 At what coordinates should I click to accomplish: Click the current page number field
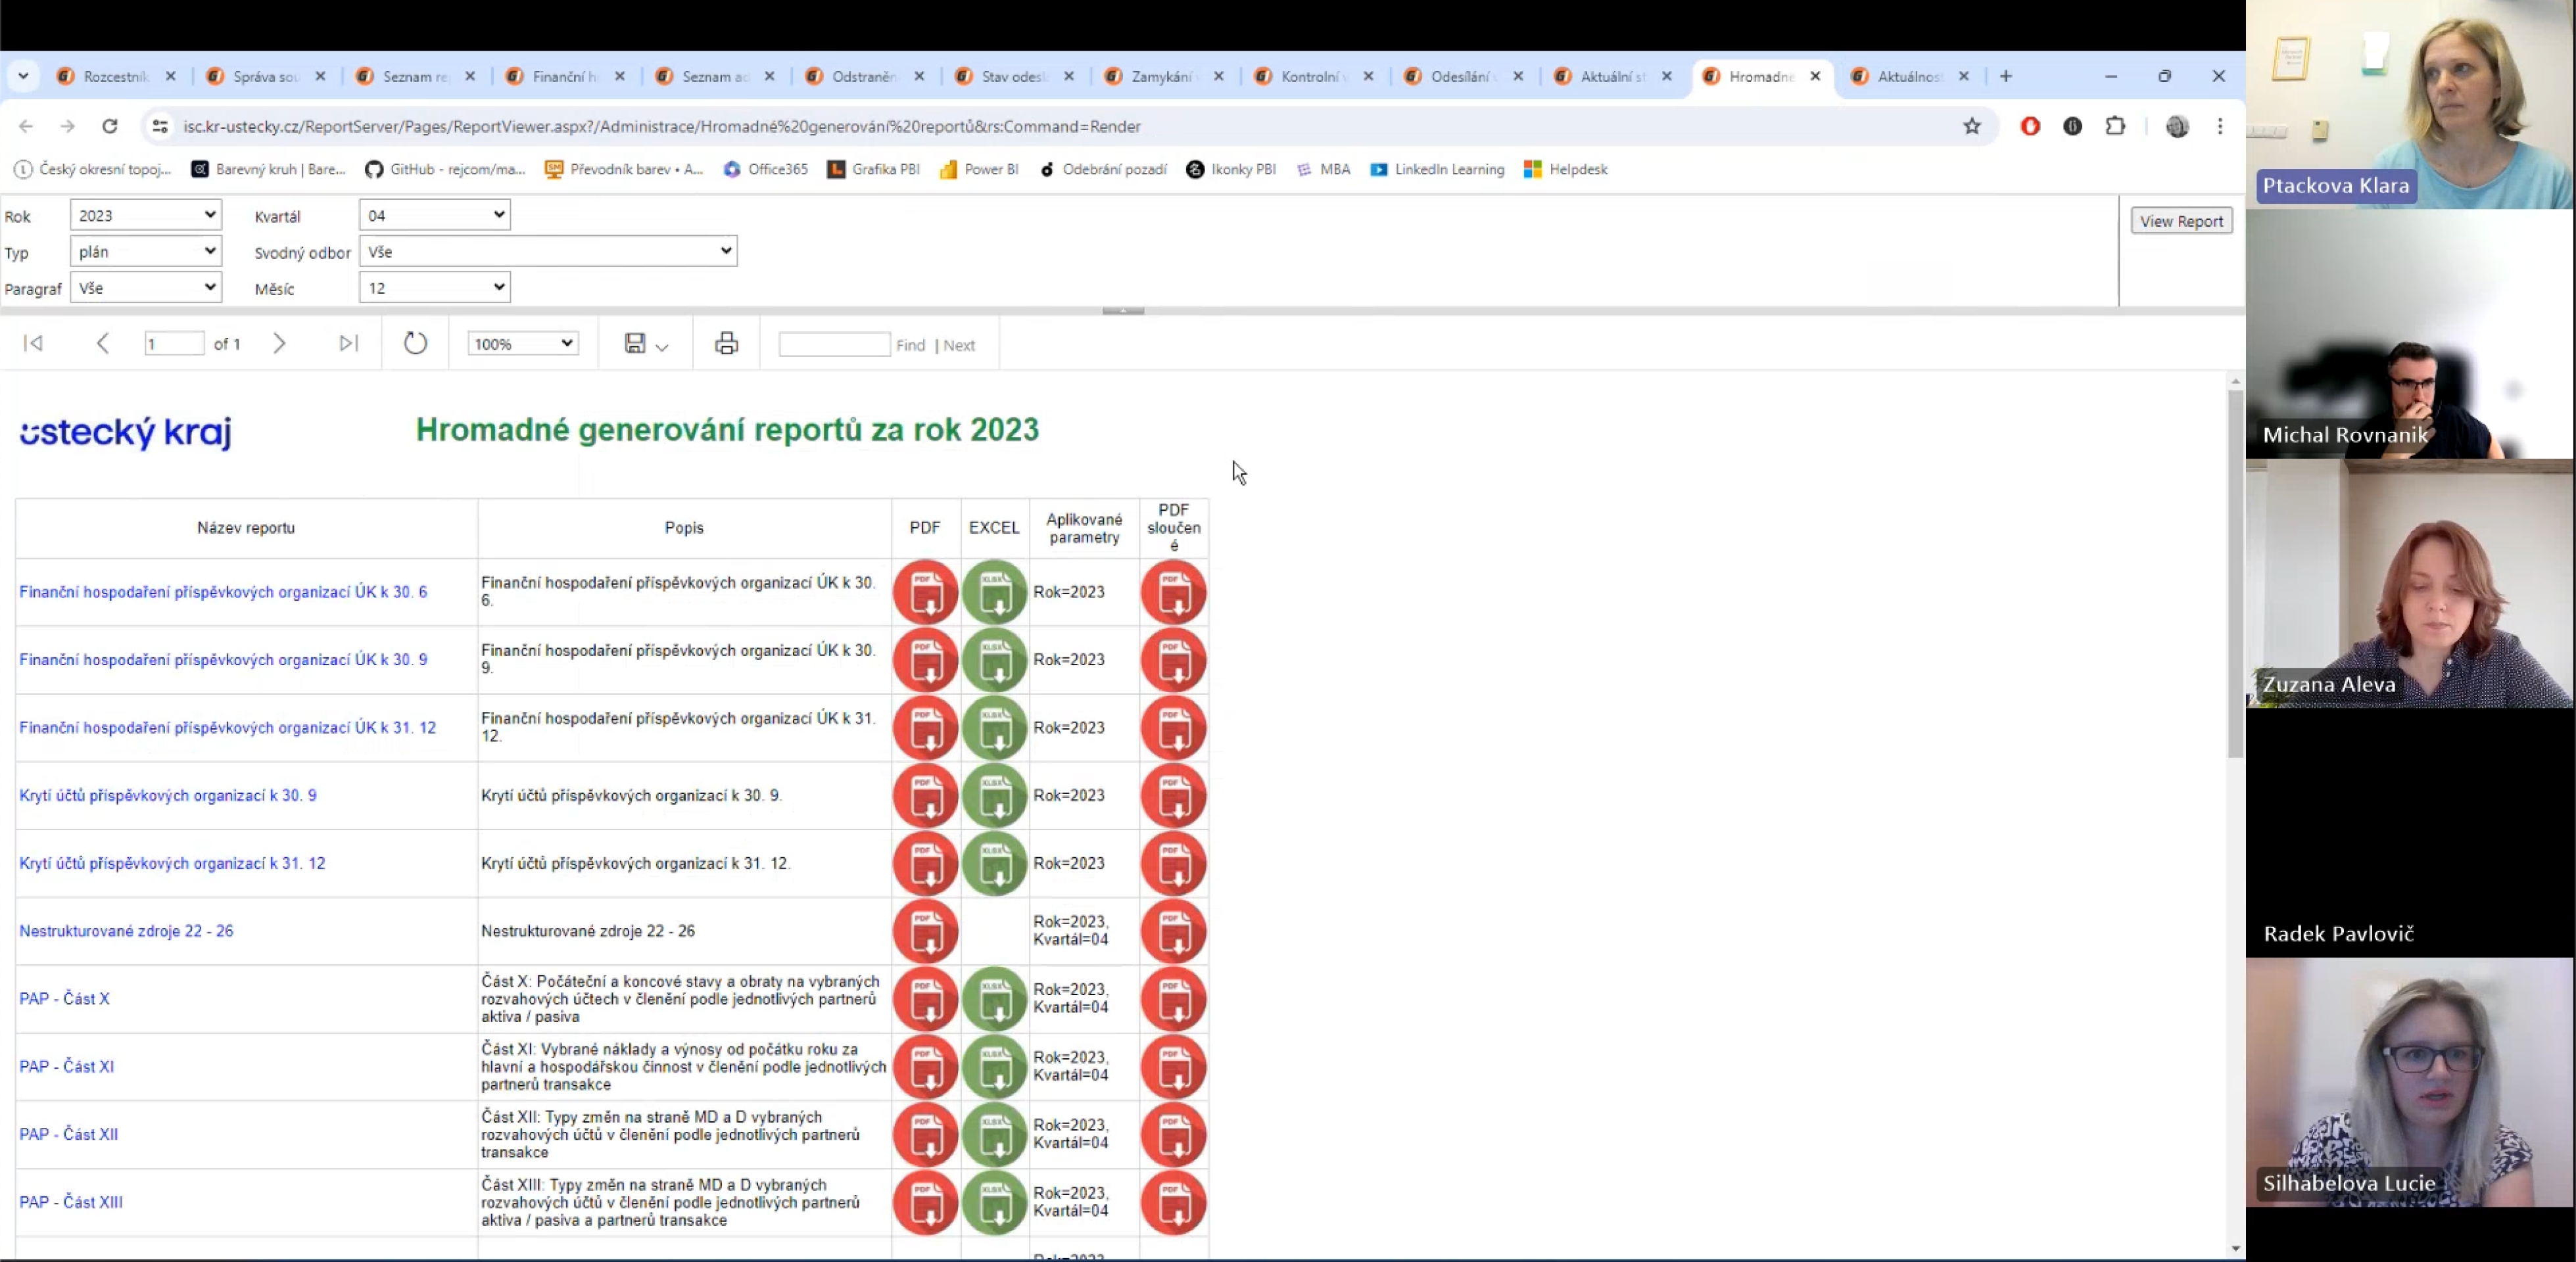[174, 344]
